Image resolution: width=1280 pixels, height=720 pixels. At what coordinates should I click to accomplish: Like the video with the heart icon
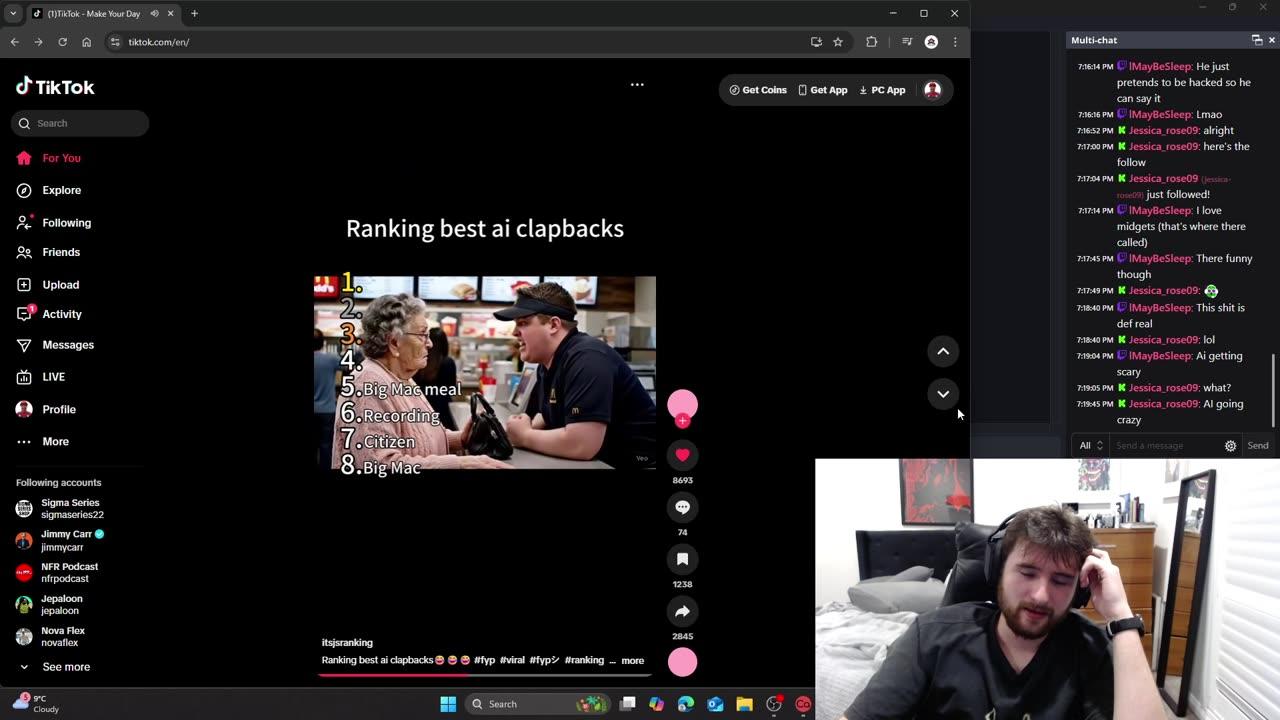coord(682,455)
